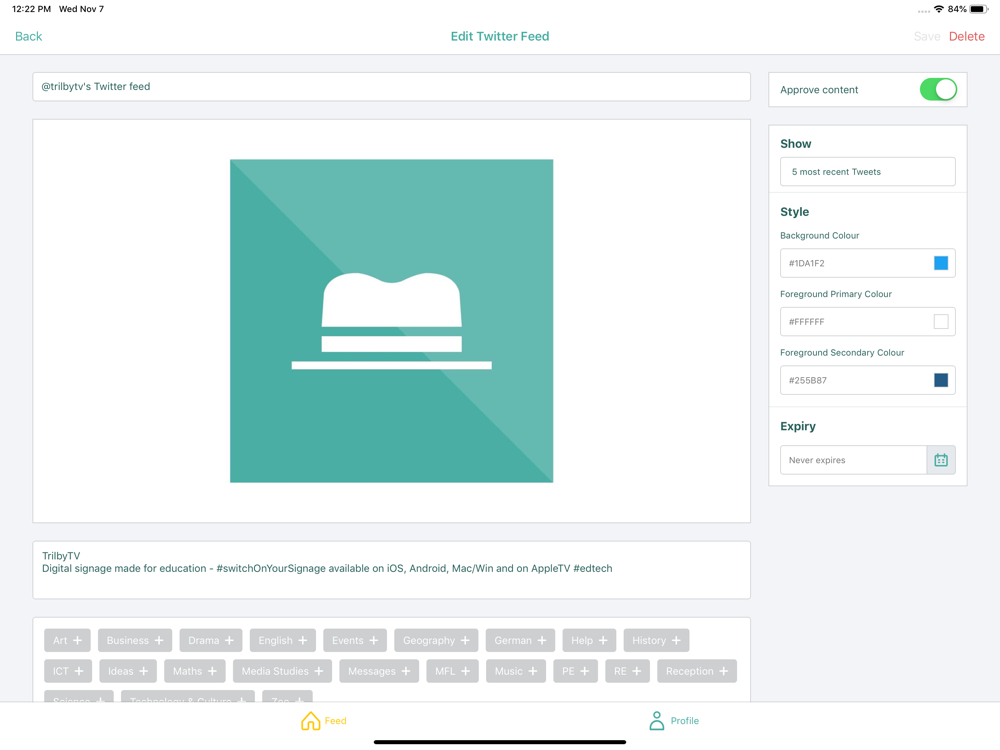Click the plus icon on Art tag

[77, 640]
